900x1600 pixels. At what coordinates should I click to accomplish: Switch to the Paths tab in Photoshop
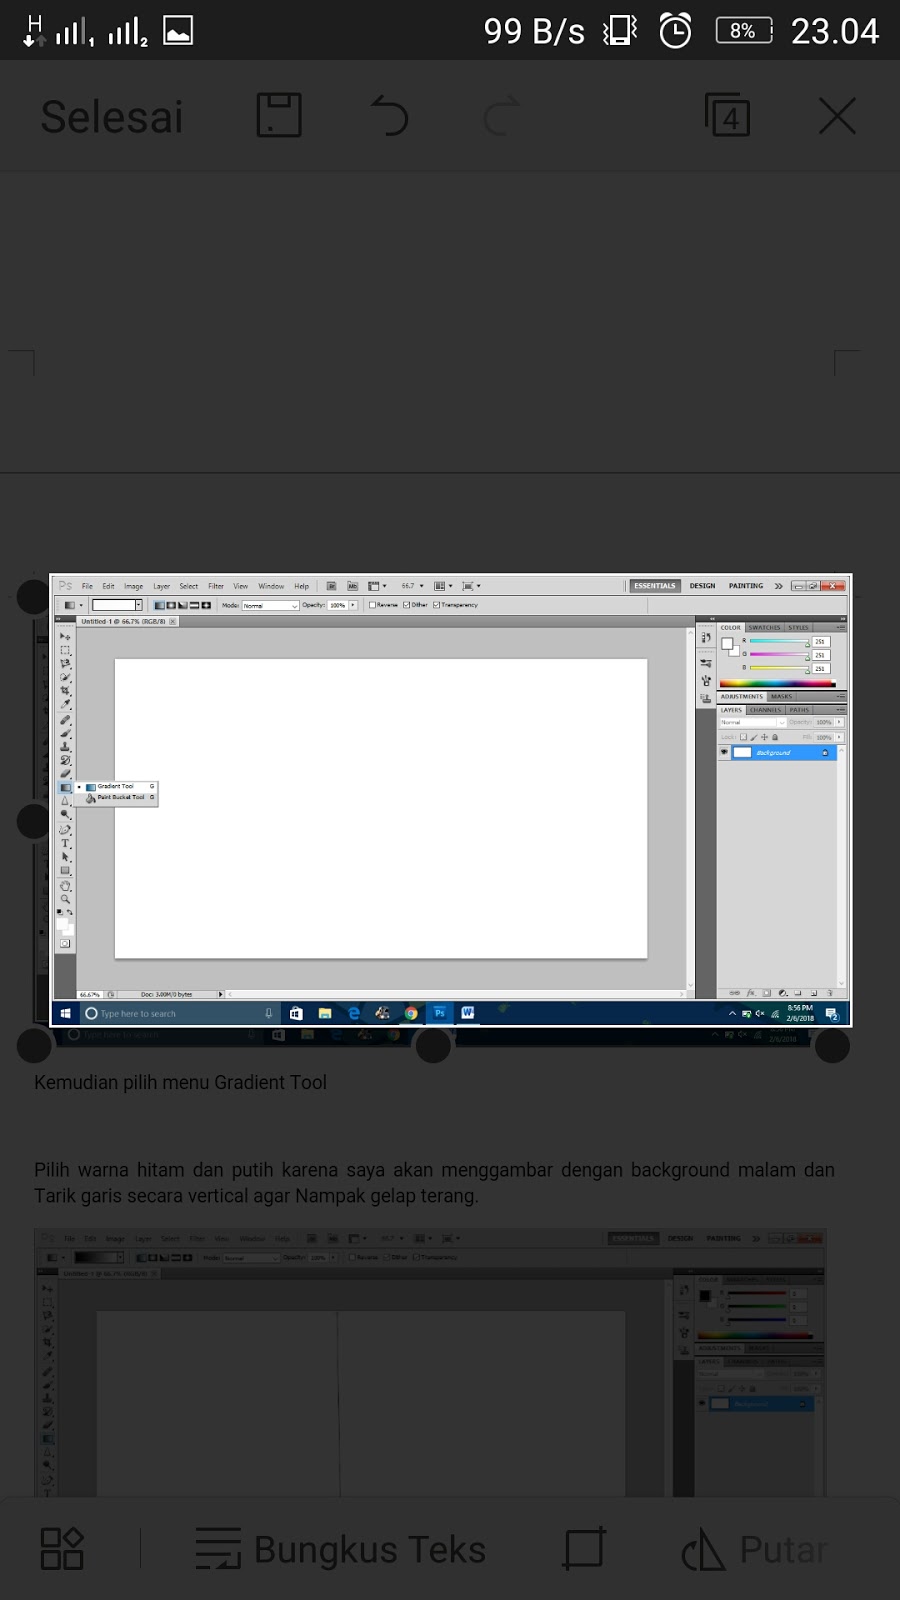click(799, 710)
